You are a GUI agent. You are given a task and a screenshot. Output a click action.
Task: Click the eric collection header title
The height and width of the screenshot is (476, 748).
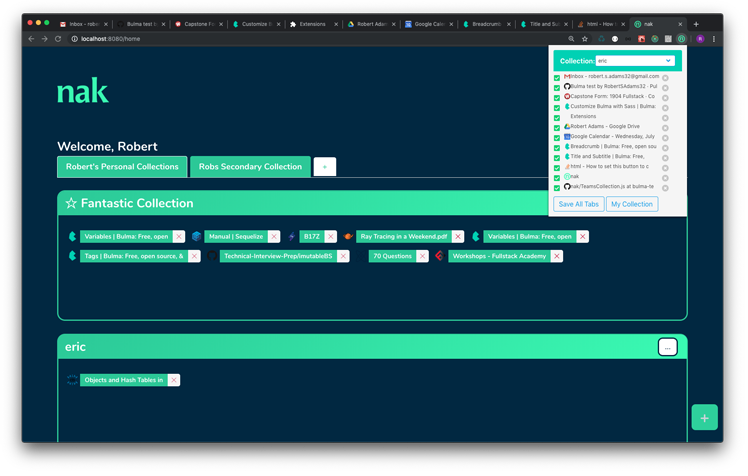pos(75,347)
